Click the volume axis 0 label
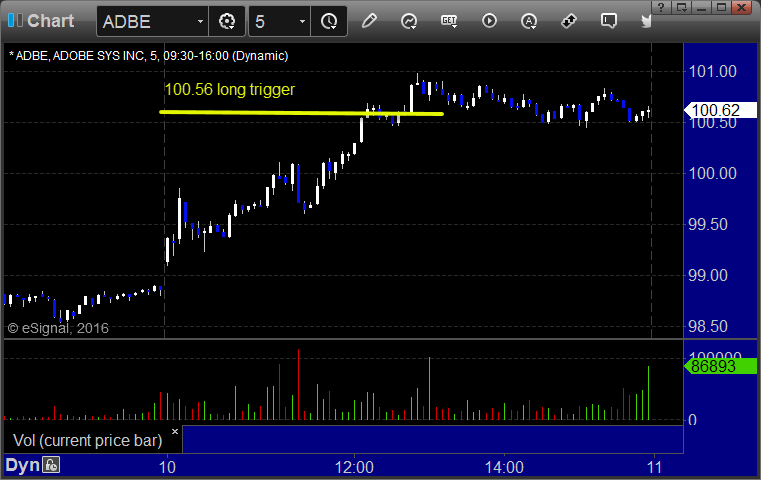The width and height of the screenshot is (761, 480). click(x=693, y=420)
